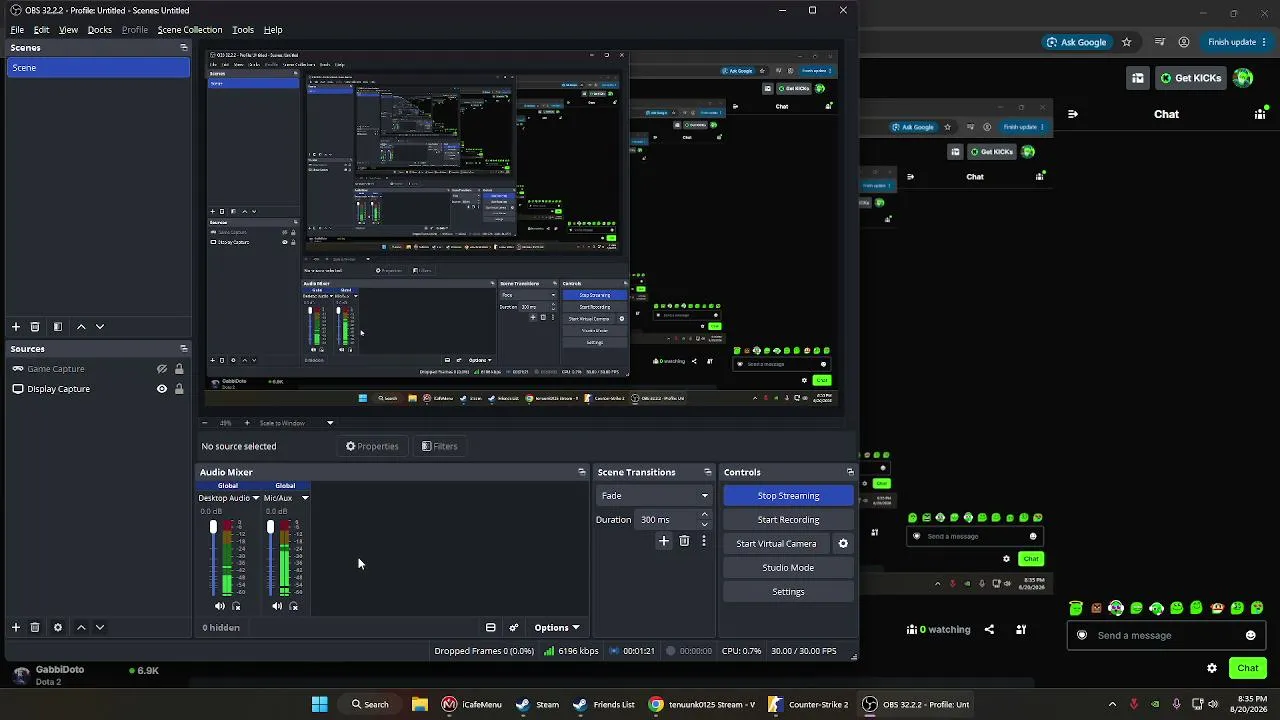The image size is (1280, 720).
Task: Expand the Mic/Aux dropdown arrow
Action: 305,498
